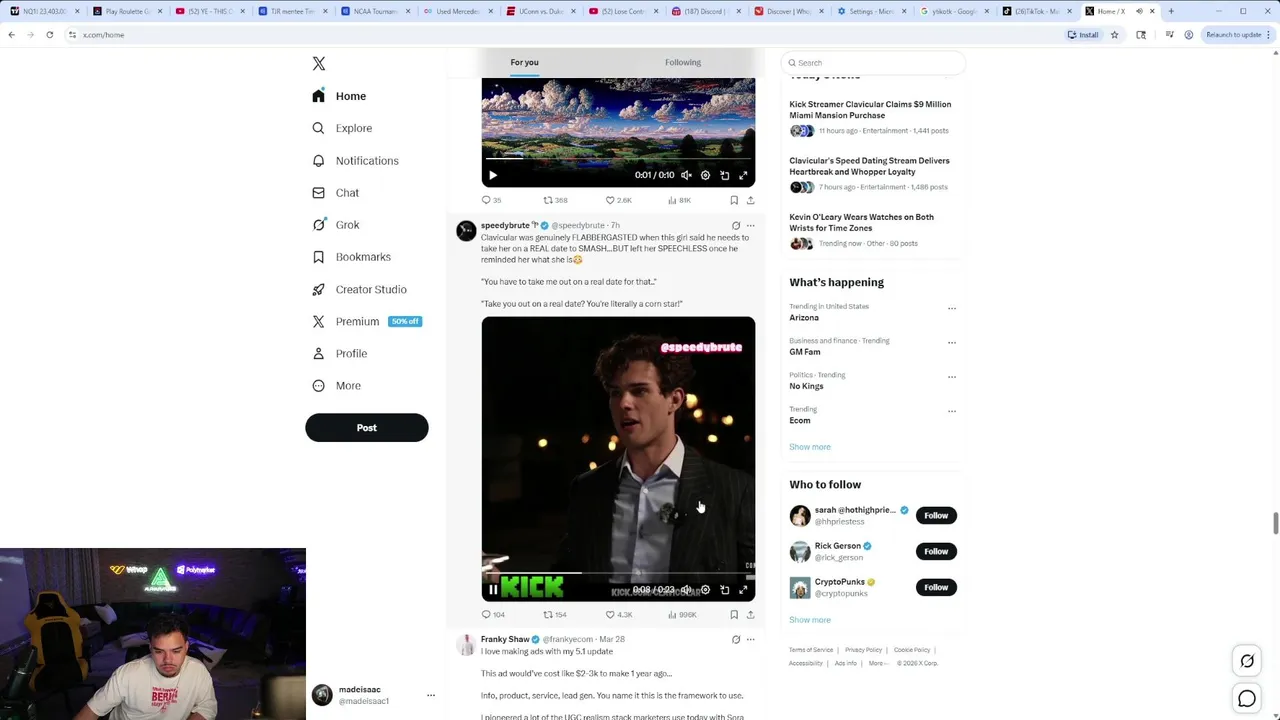
Task: Enter fullscreen on top video
Action: [x=743, y=175]
